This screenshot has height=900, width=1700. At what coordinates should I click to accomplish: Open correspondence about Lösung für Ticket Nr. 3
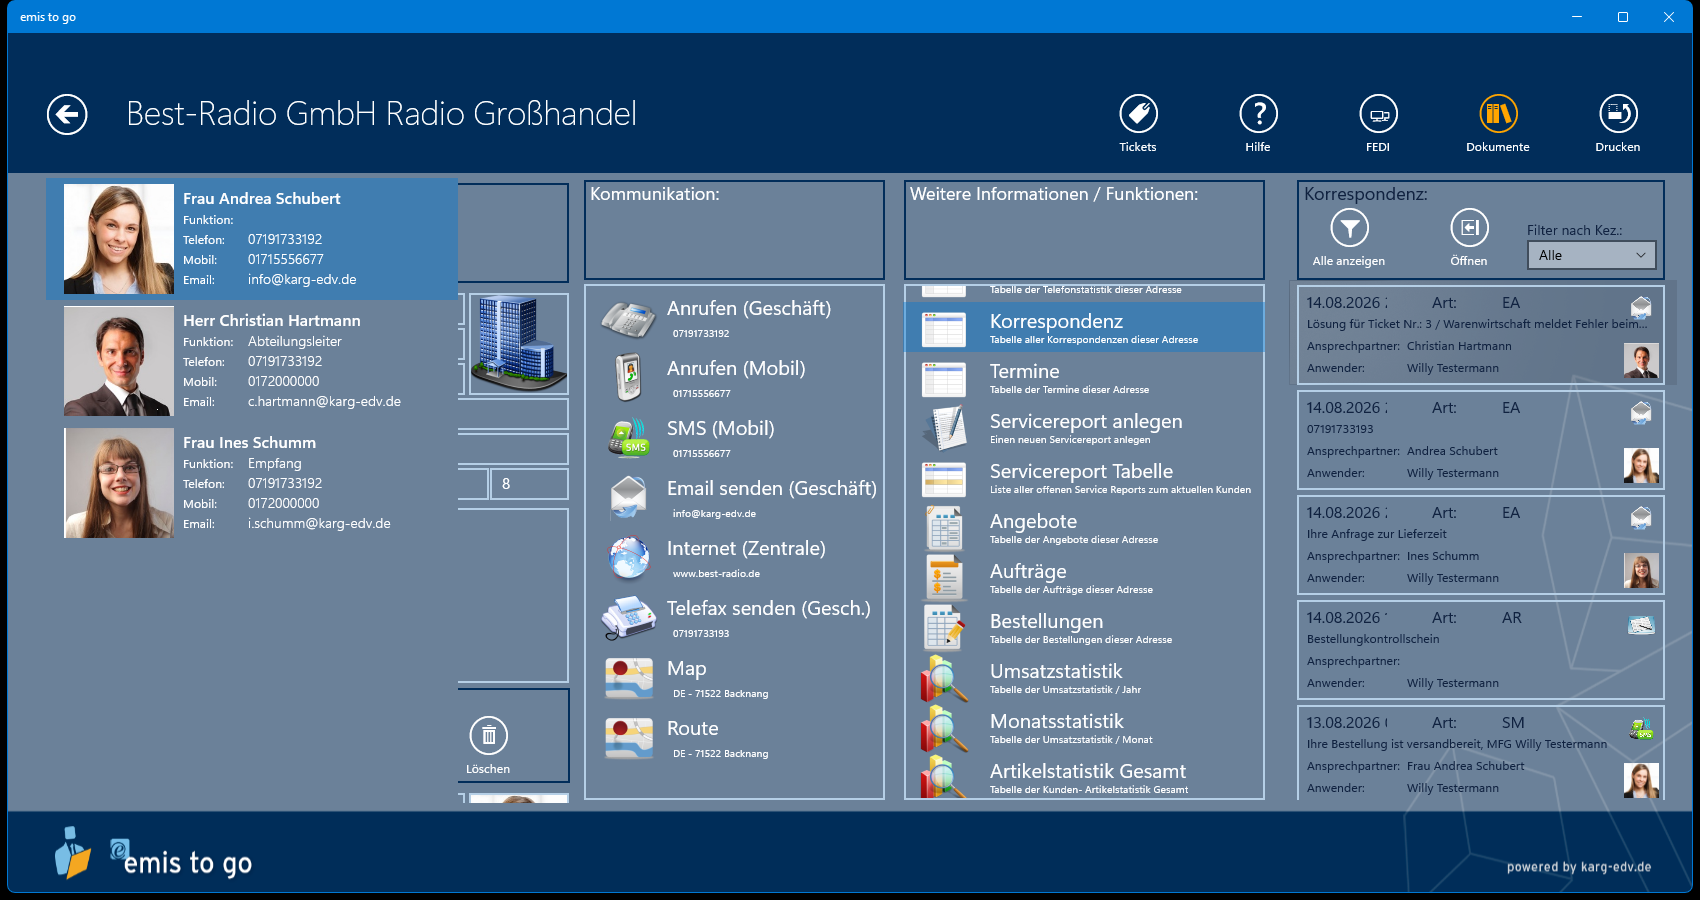tap(1481, 335)
